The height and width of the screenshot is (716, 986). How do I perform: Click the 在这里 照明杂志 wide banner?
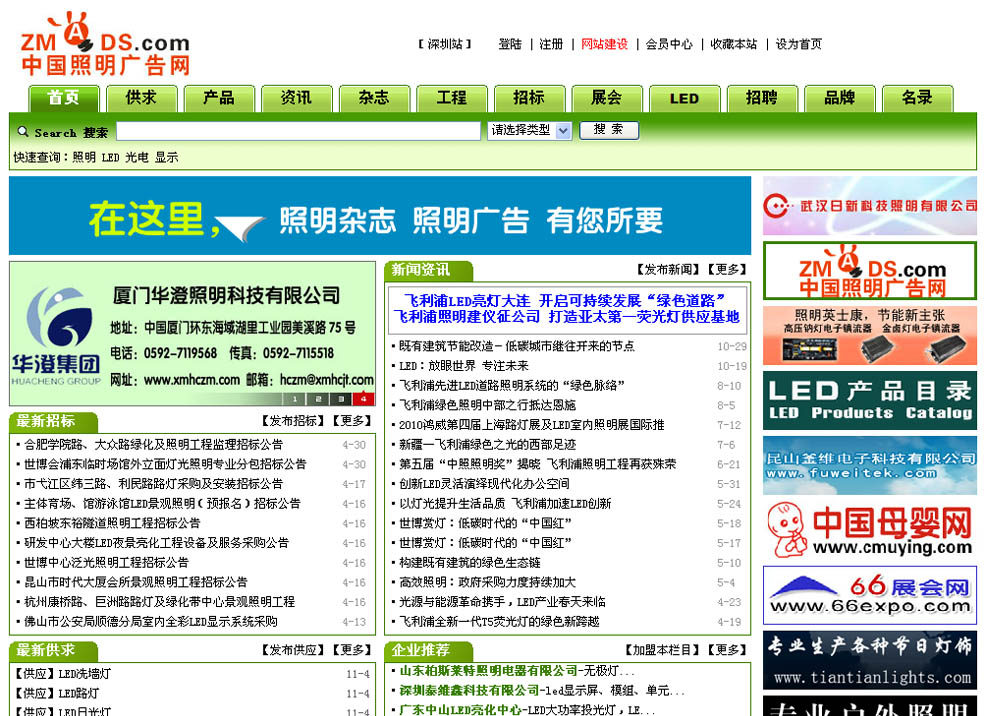[x=380, y=216]
